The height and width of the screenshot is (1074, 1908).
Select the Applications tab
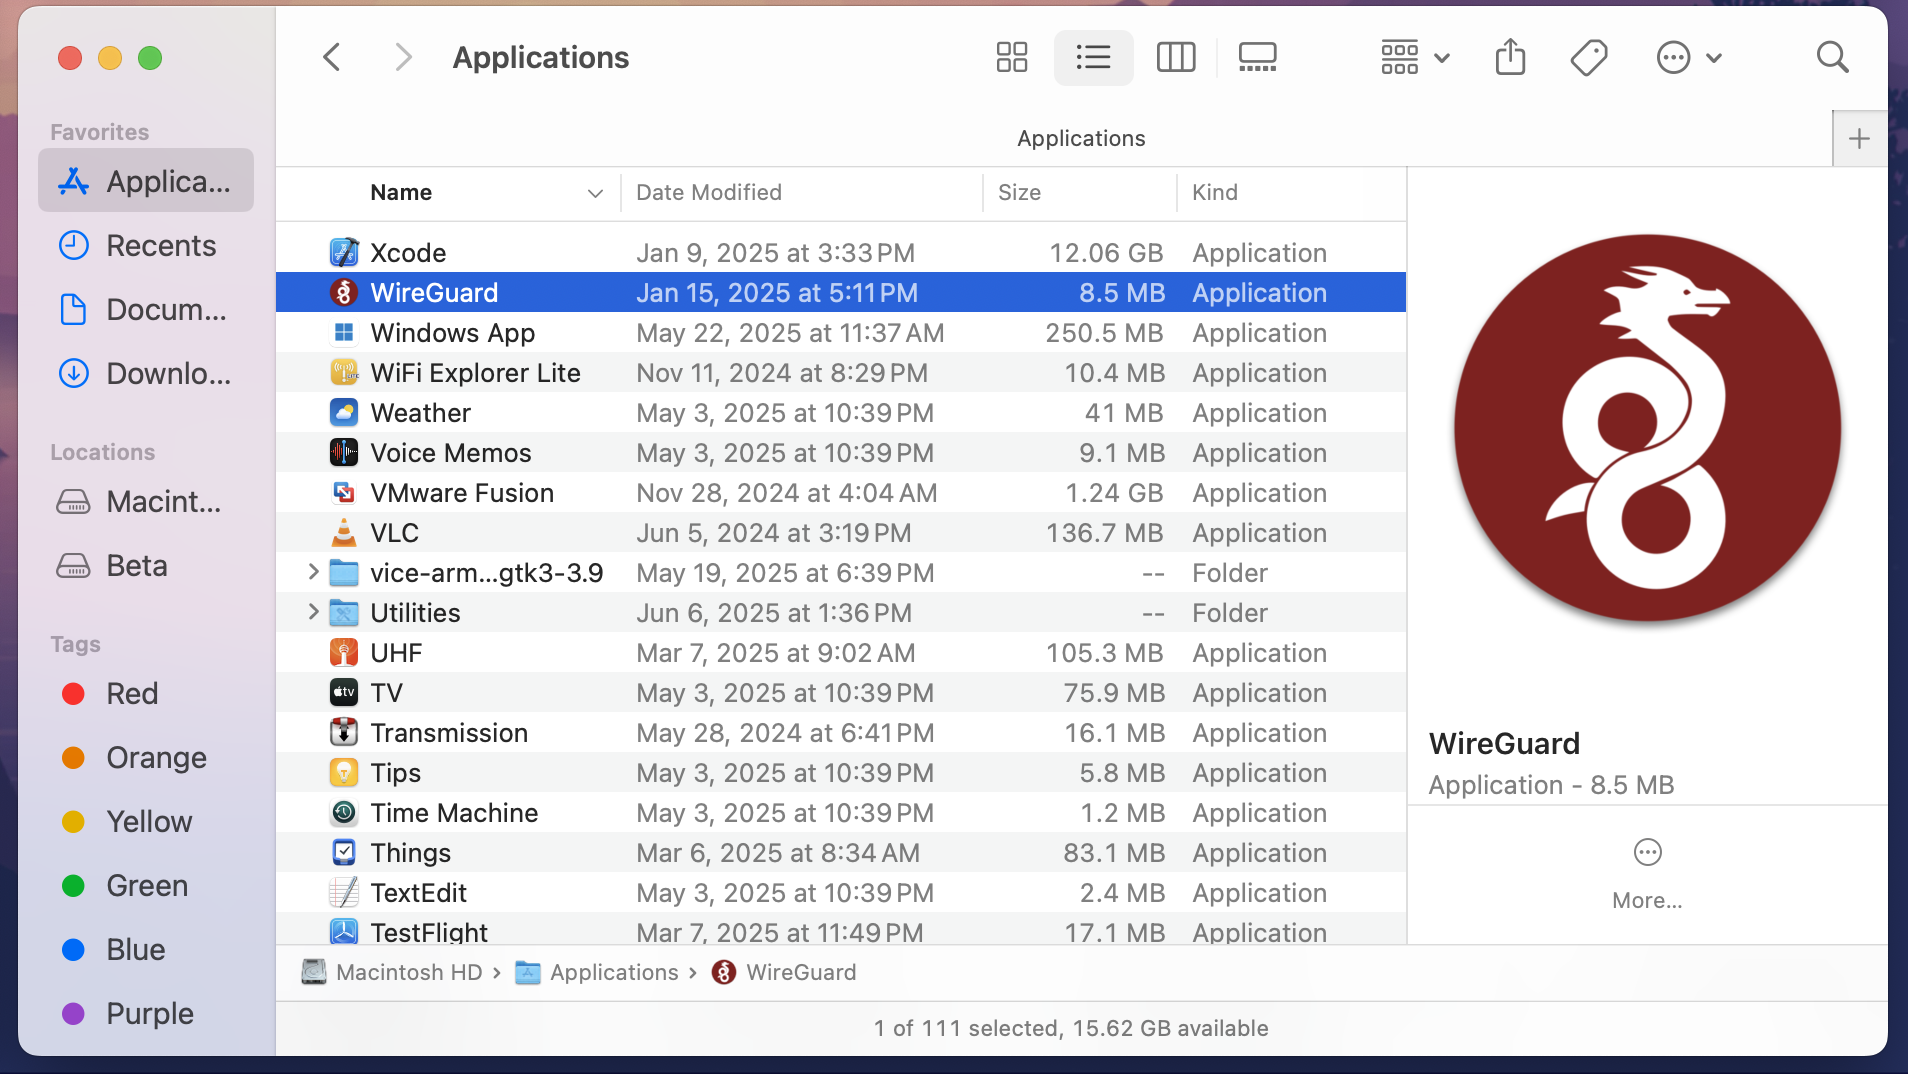click(1081, 138)
